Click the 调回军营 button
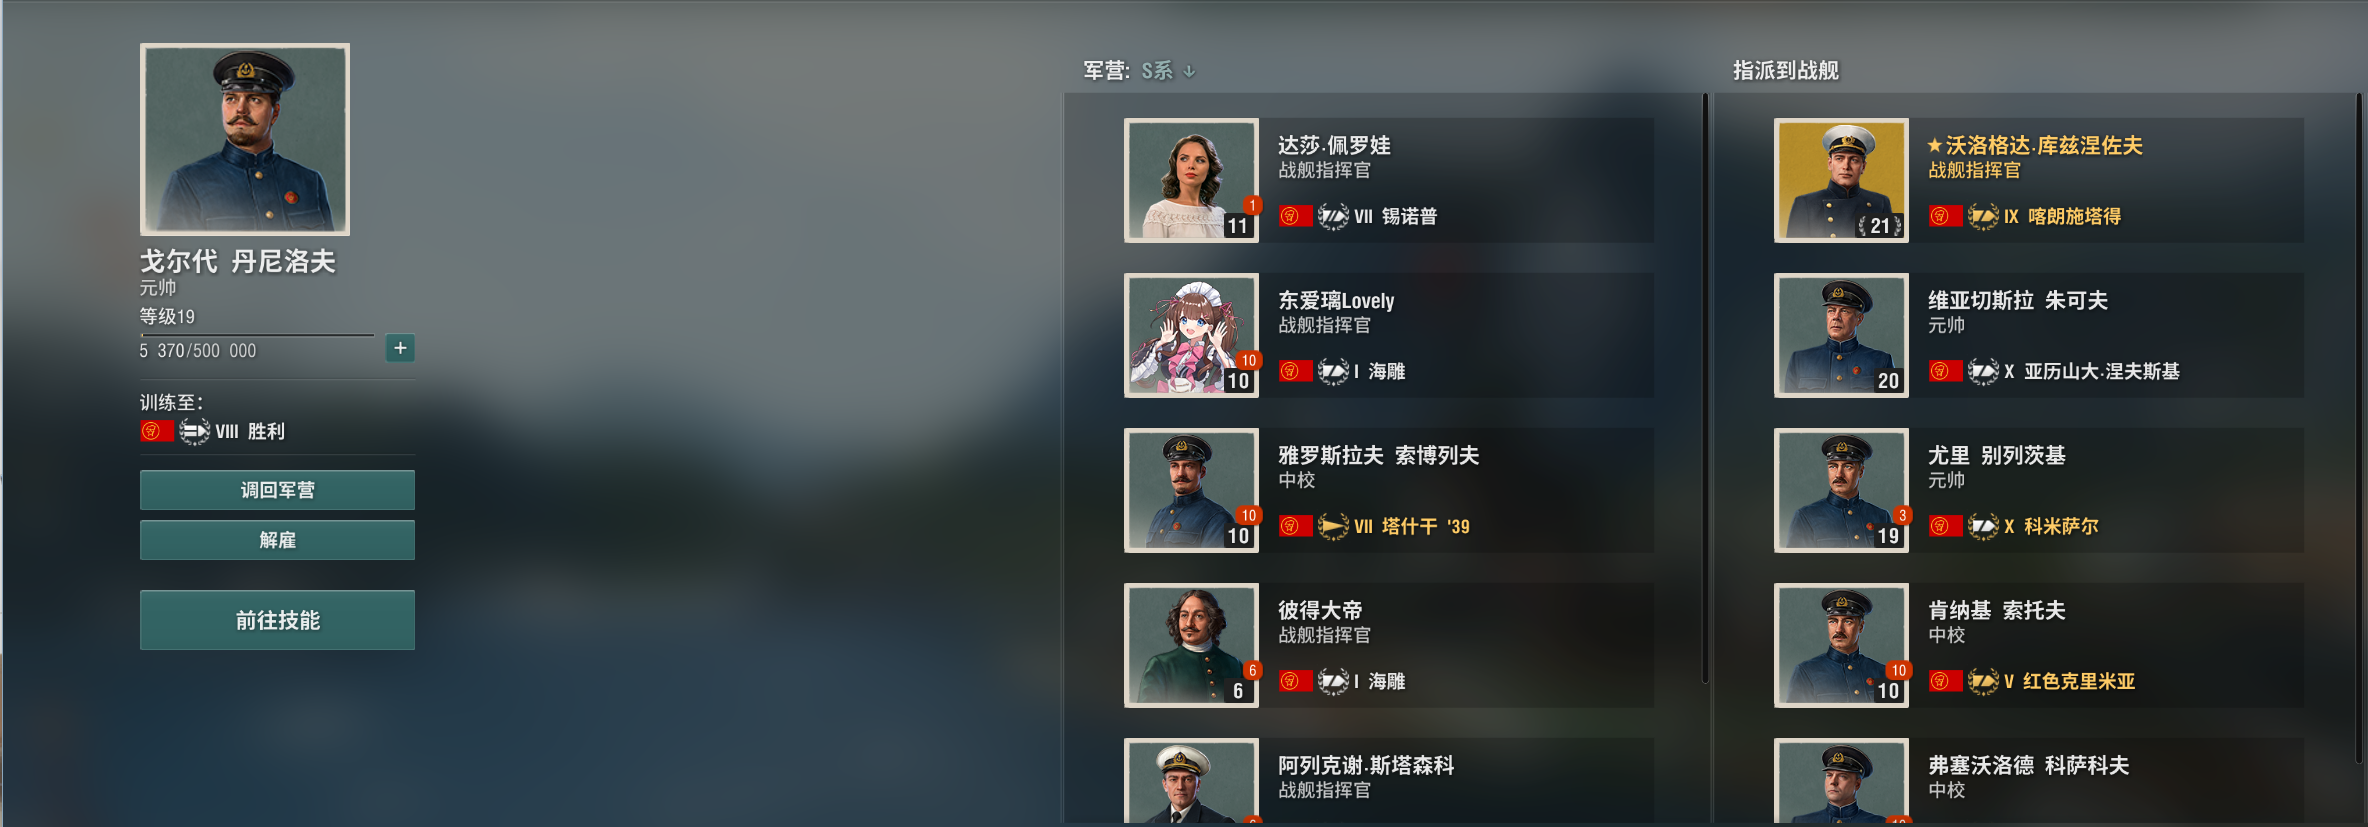2368x827 pixels. pyautogui.click(x=277, y=490)
